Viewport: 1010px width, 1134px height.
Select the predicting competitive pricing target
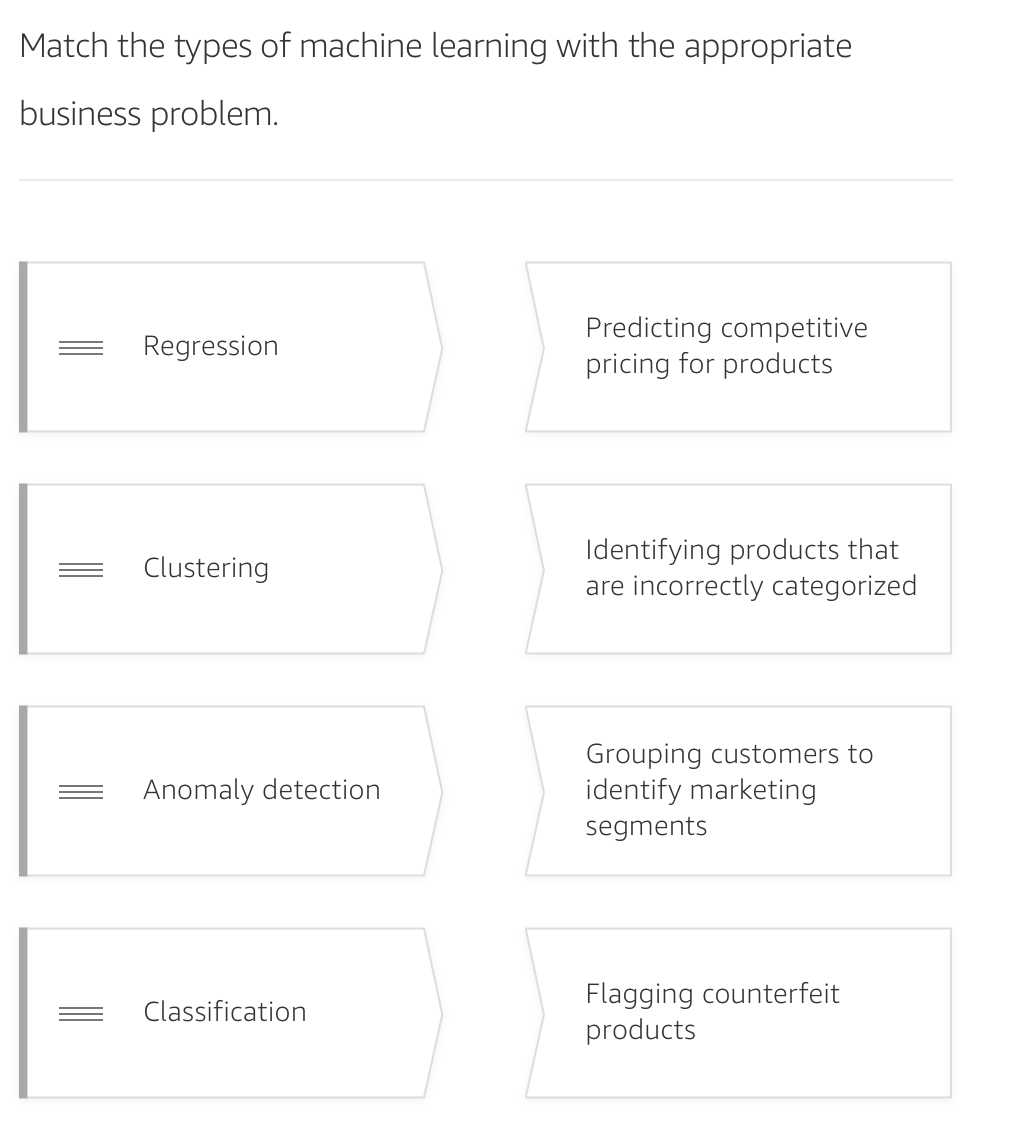[x=740, y=347]
